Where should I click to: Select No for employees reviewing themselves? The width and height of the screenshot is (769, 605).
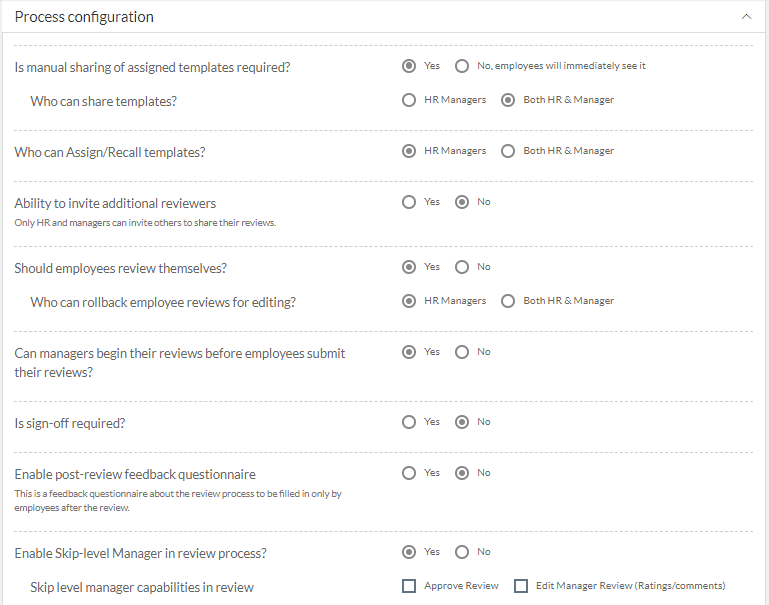tap(461, 267)
